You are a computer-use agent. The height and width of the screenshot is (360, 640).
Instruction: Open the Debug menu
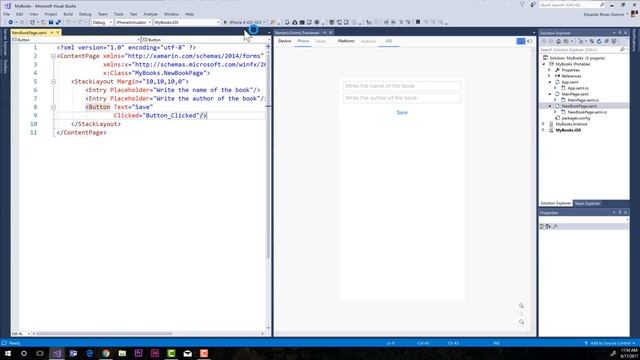[x=85, y=14]
